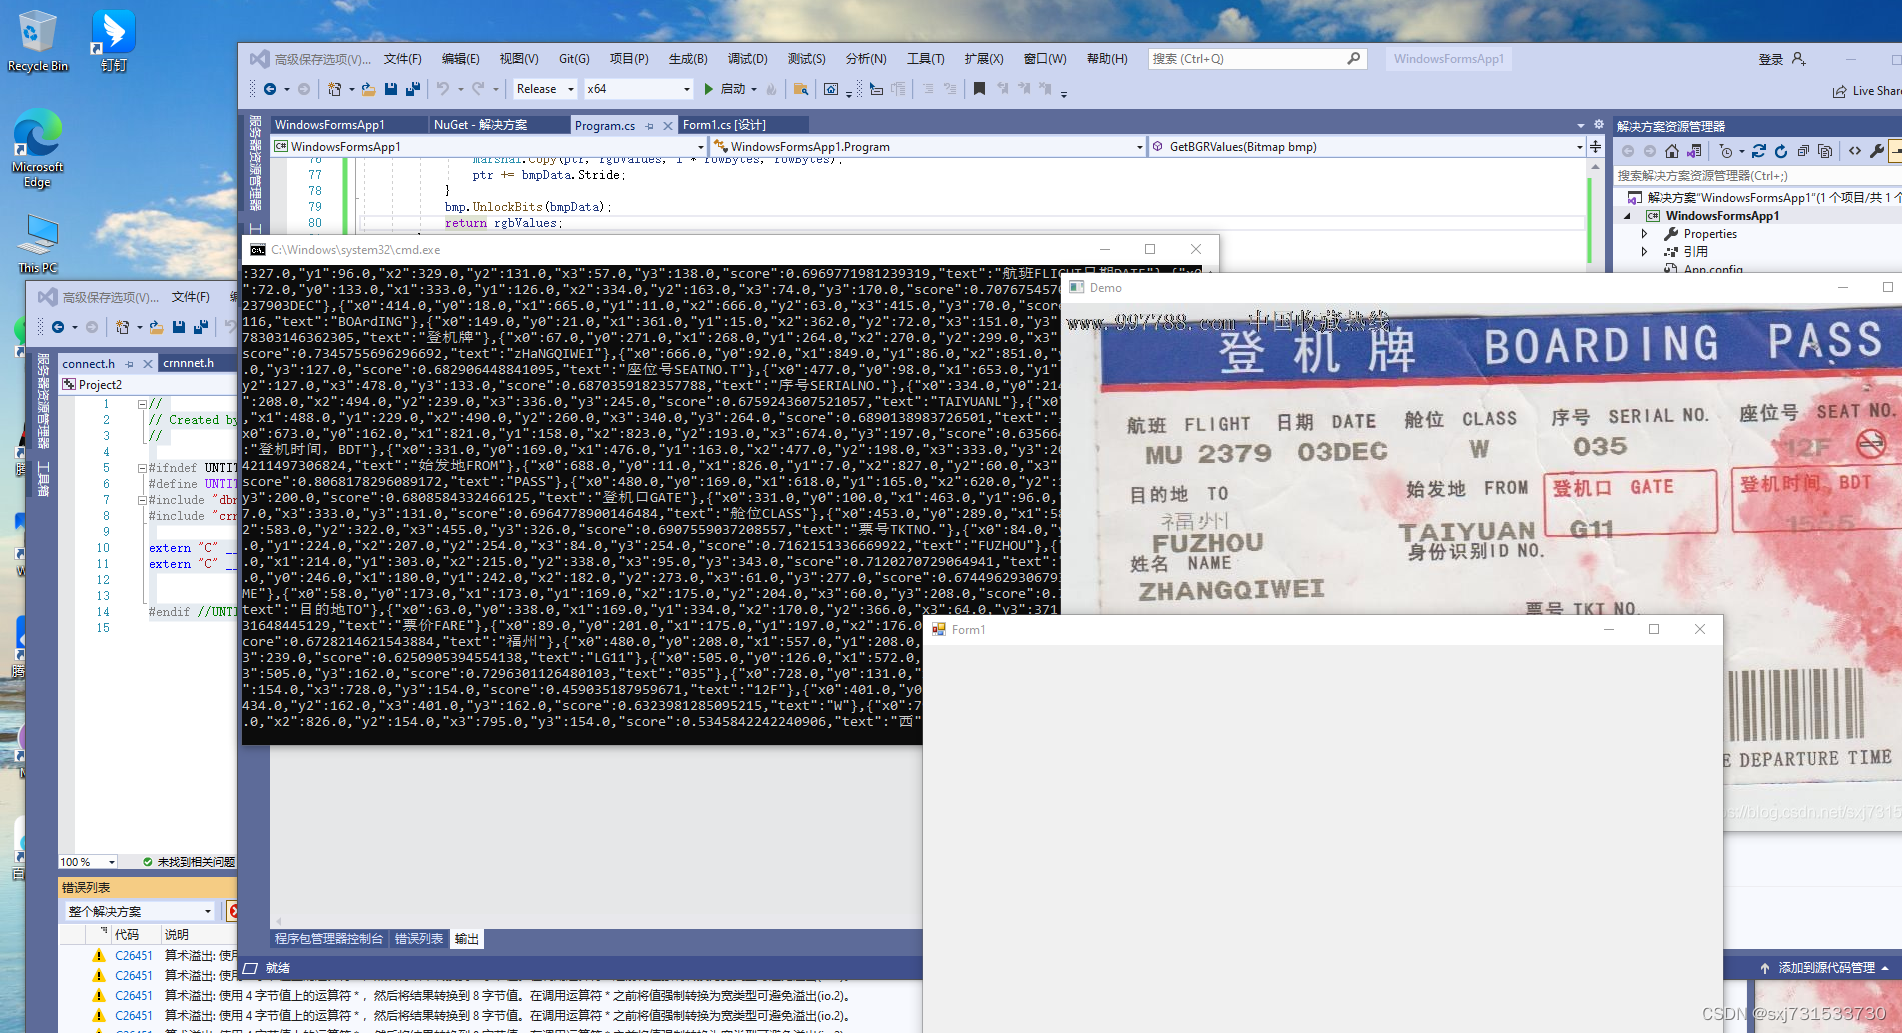Open the This PC desktop icon
Viewport: 1902px width, 1033px height.
click(38, 243)
